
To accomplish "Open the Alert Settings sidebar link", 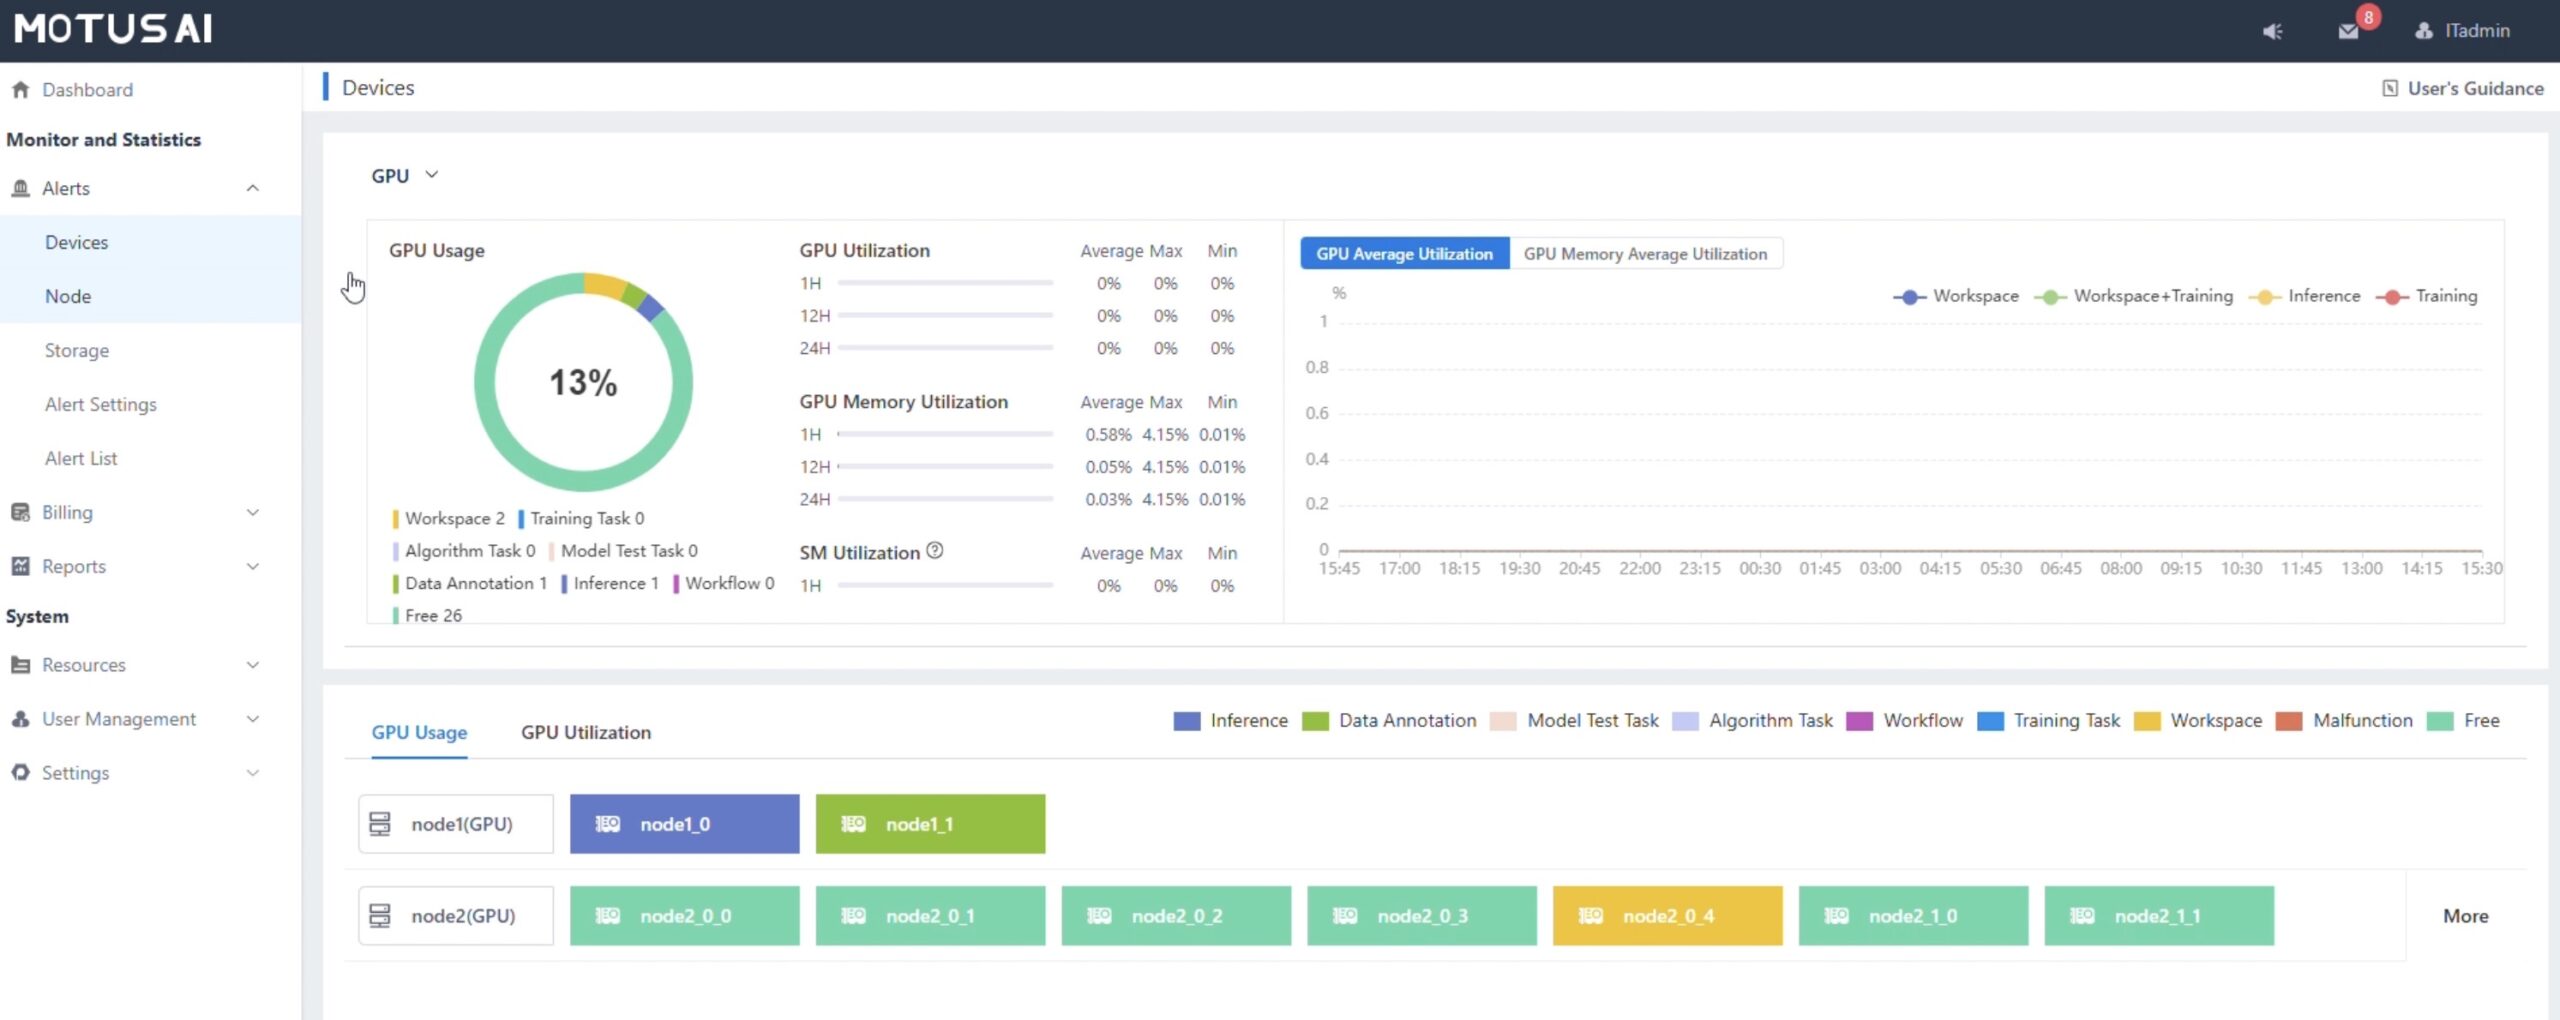I will (100, 405).
